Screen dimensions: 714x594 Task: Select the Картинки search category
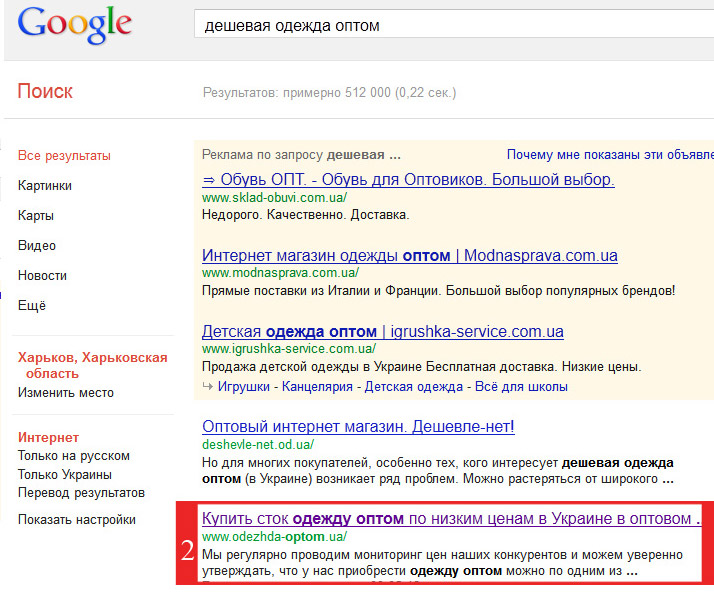pos(45,185)
